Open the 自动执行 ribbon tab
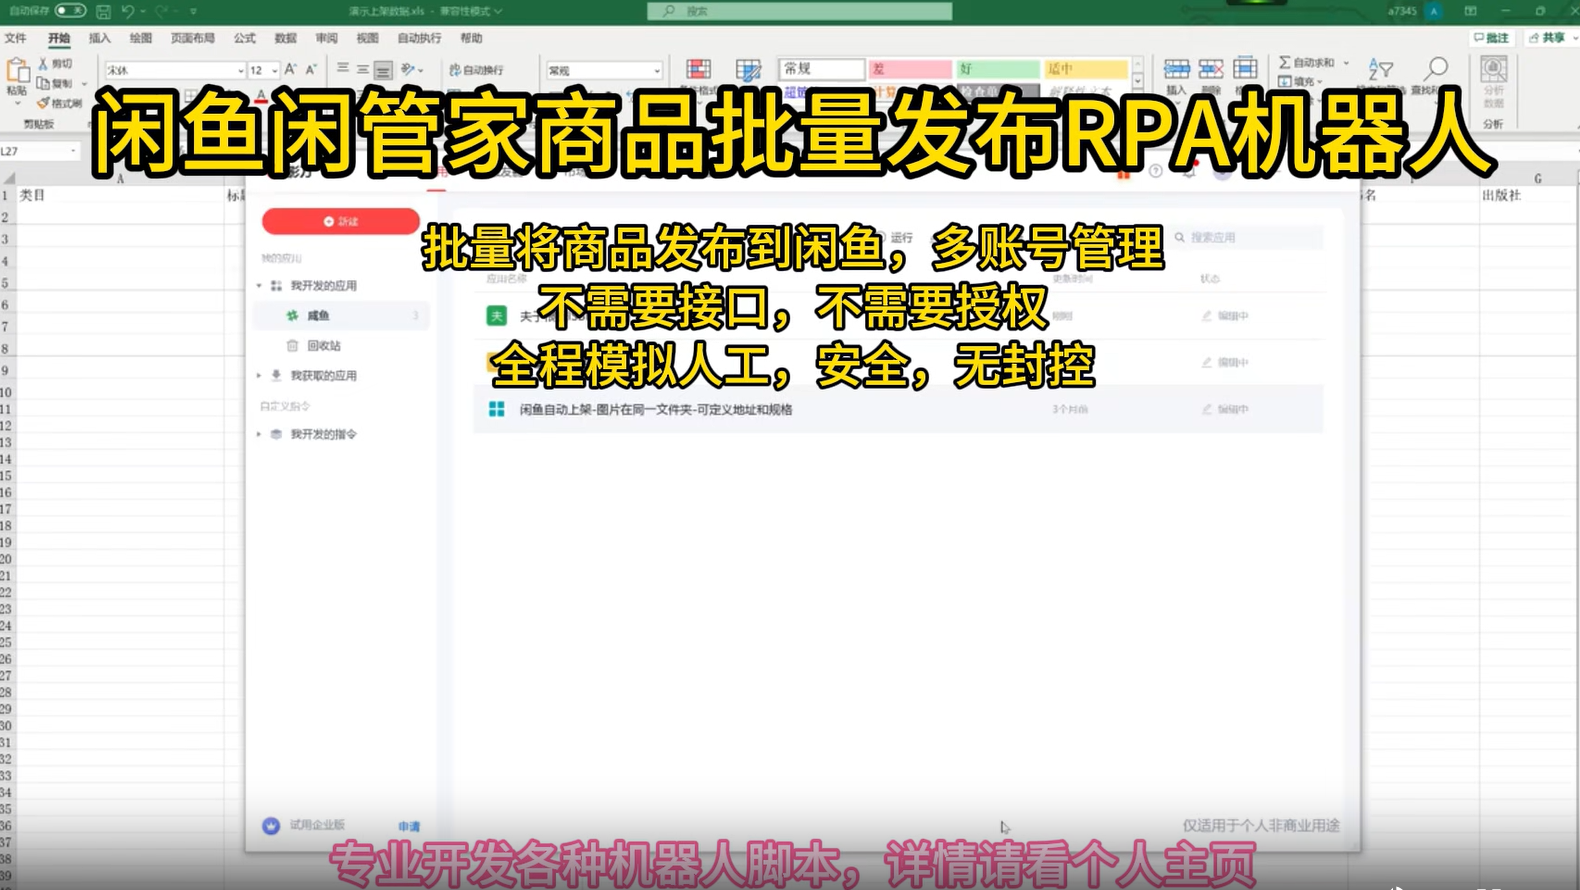 pos(419,38)
